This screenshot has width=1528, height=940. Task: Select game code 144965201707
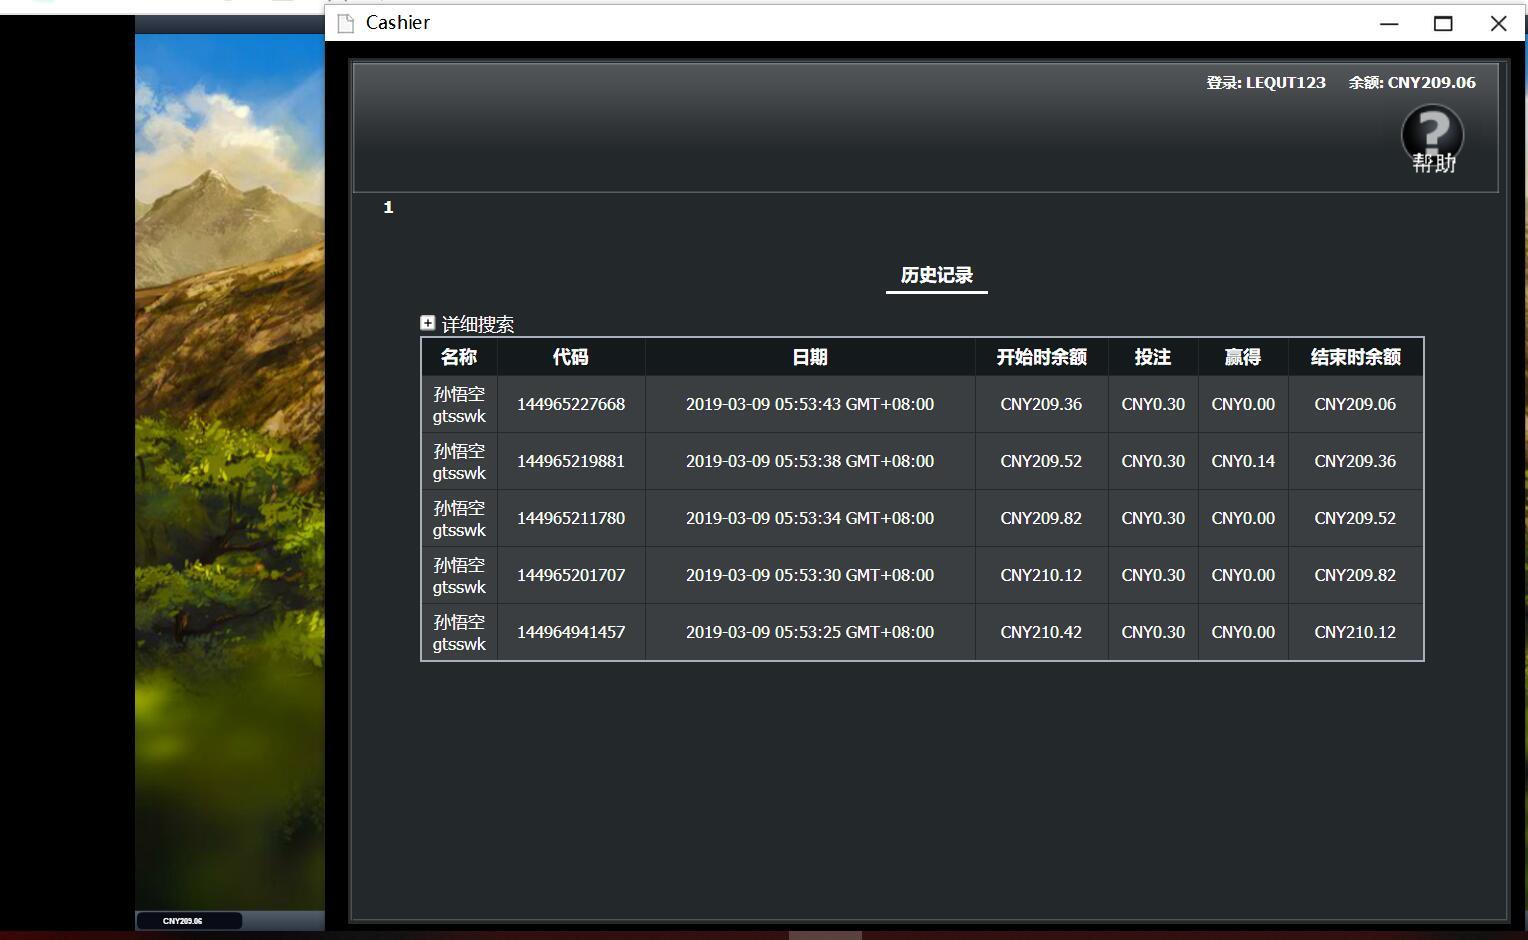pos(571,575)
